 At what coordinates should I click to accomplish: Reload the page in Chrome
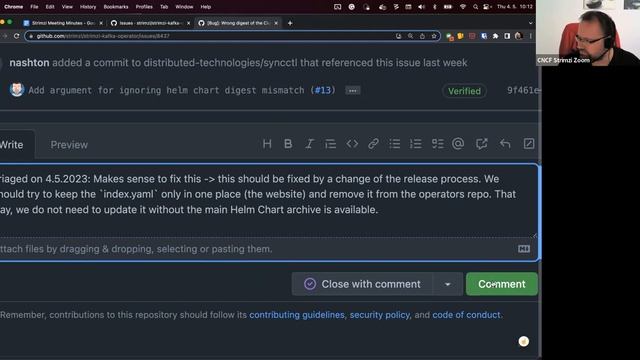point(16,36)
